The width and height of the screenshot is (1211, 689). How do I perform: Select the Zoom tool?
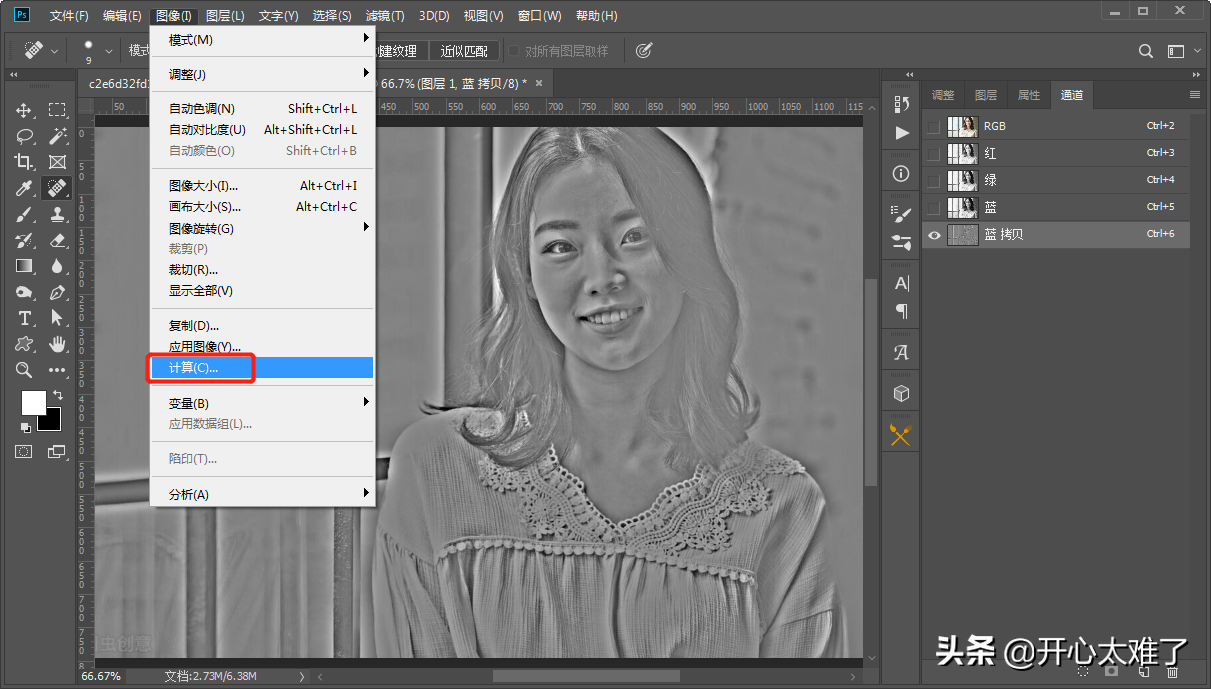pos(24,370)
